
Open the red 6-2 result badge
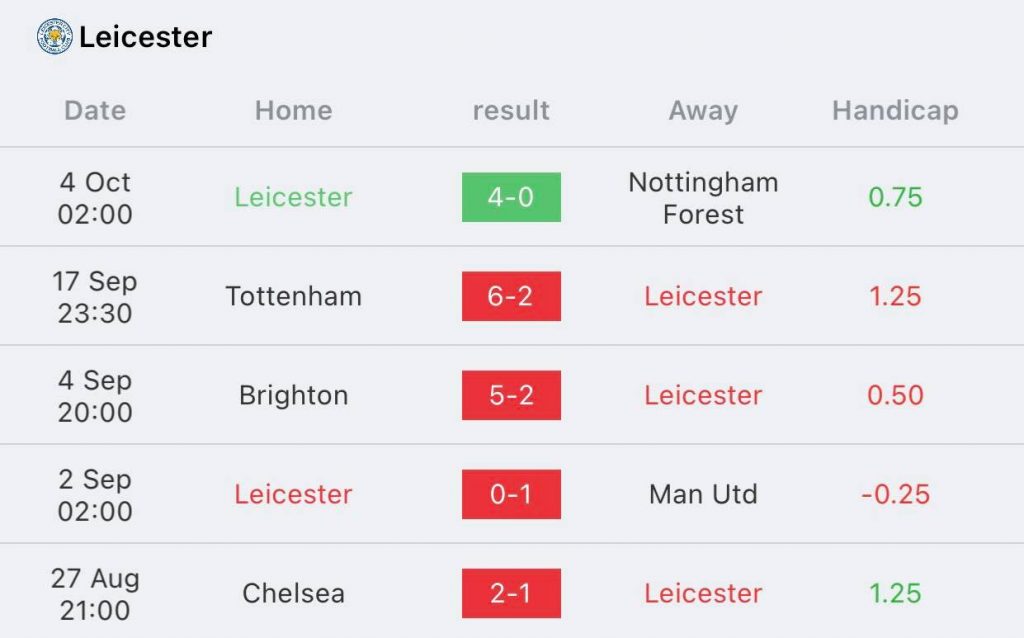coord(511,296)
